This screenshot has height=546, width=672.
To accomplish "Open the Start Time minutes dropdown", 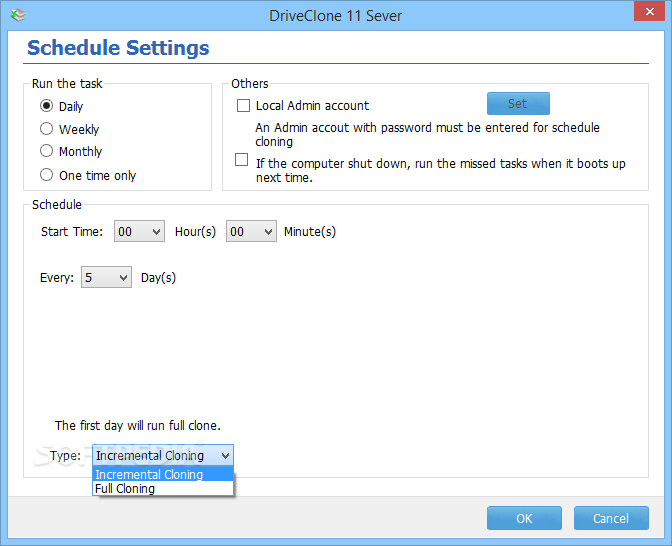I will [251, 231].
